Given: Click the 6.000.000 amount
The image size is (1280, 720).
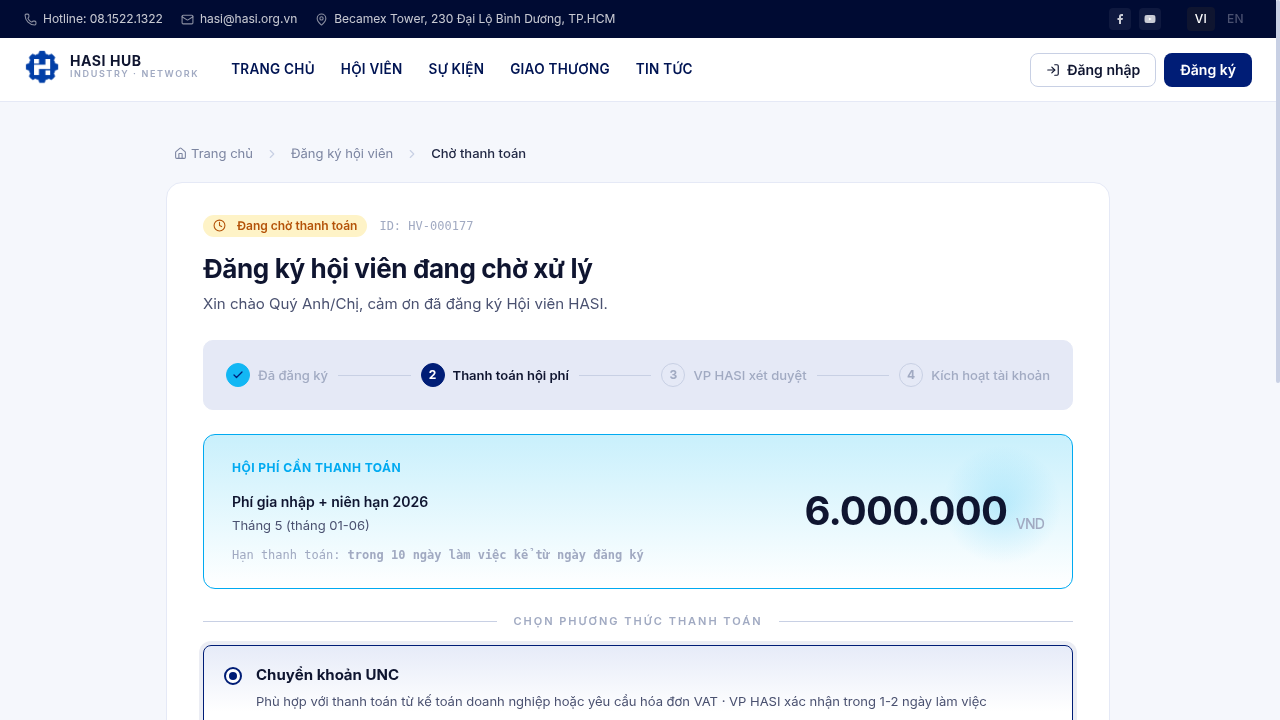Looking at the screenshot, I should pyautogui.click(x=906, y=511).
